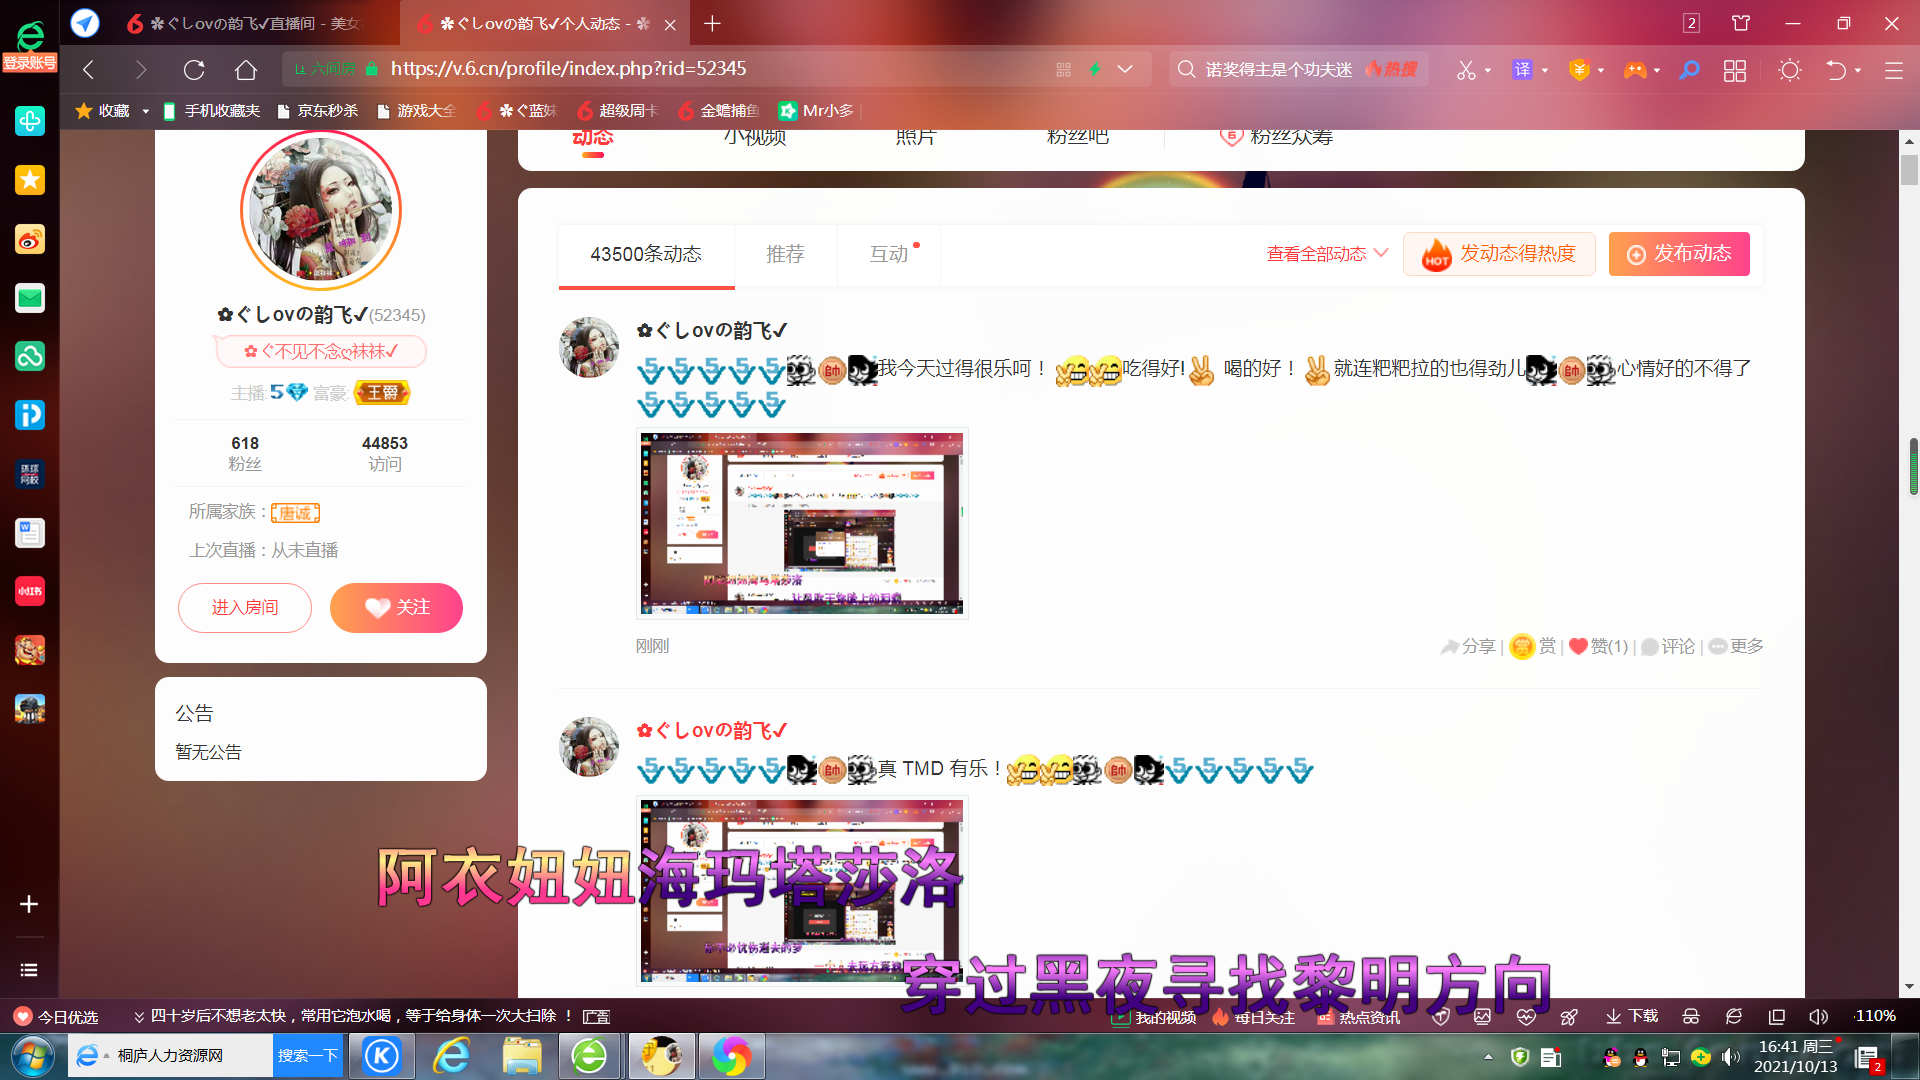
Task: Open the Weibo sidebar icon
Action: click(x=30, y=239)
